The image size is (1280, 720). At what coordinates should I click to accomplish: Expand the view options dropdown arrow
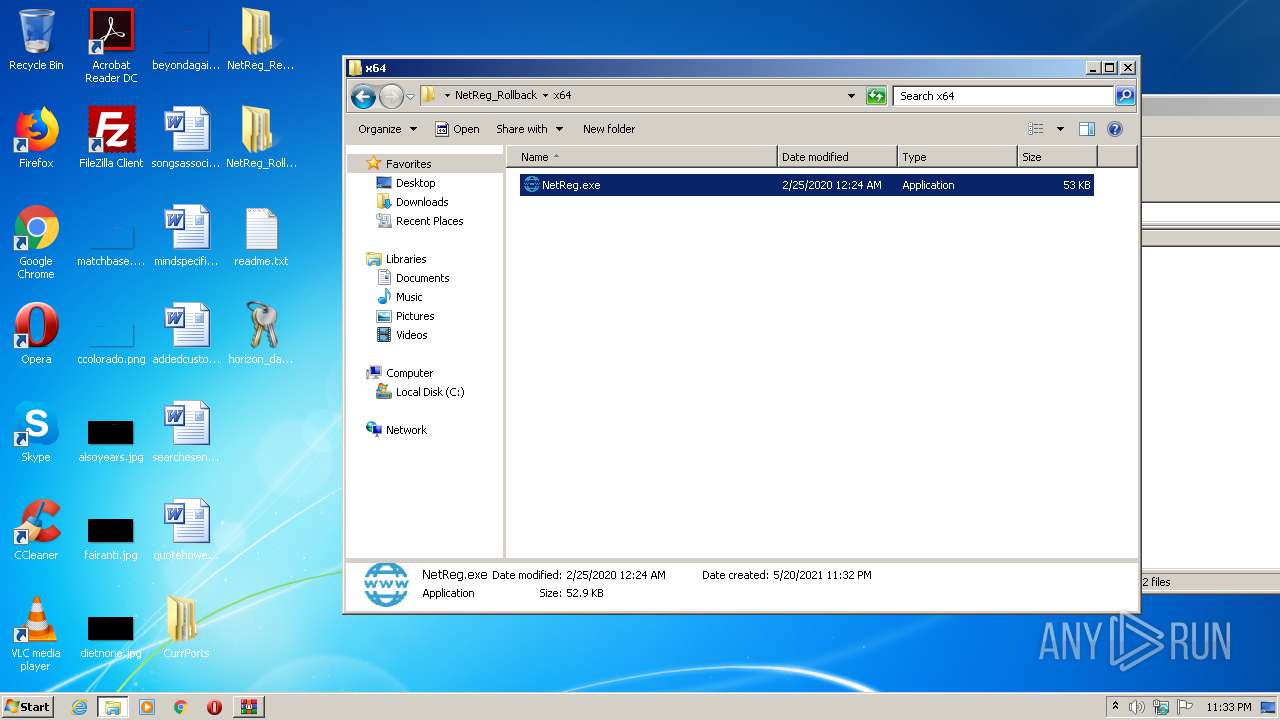point(1060,129)
